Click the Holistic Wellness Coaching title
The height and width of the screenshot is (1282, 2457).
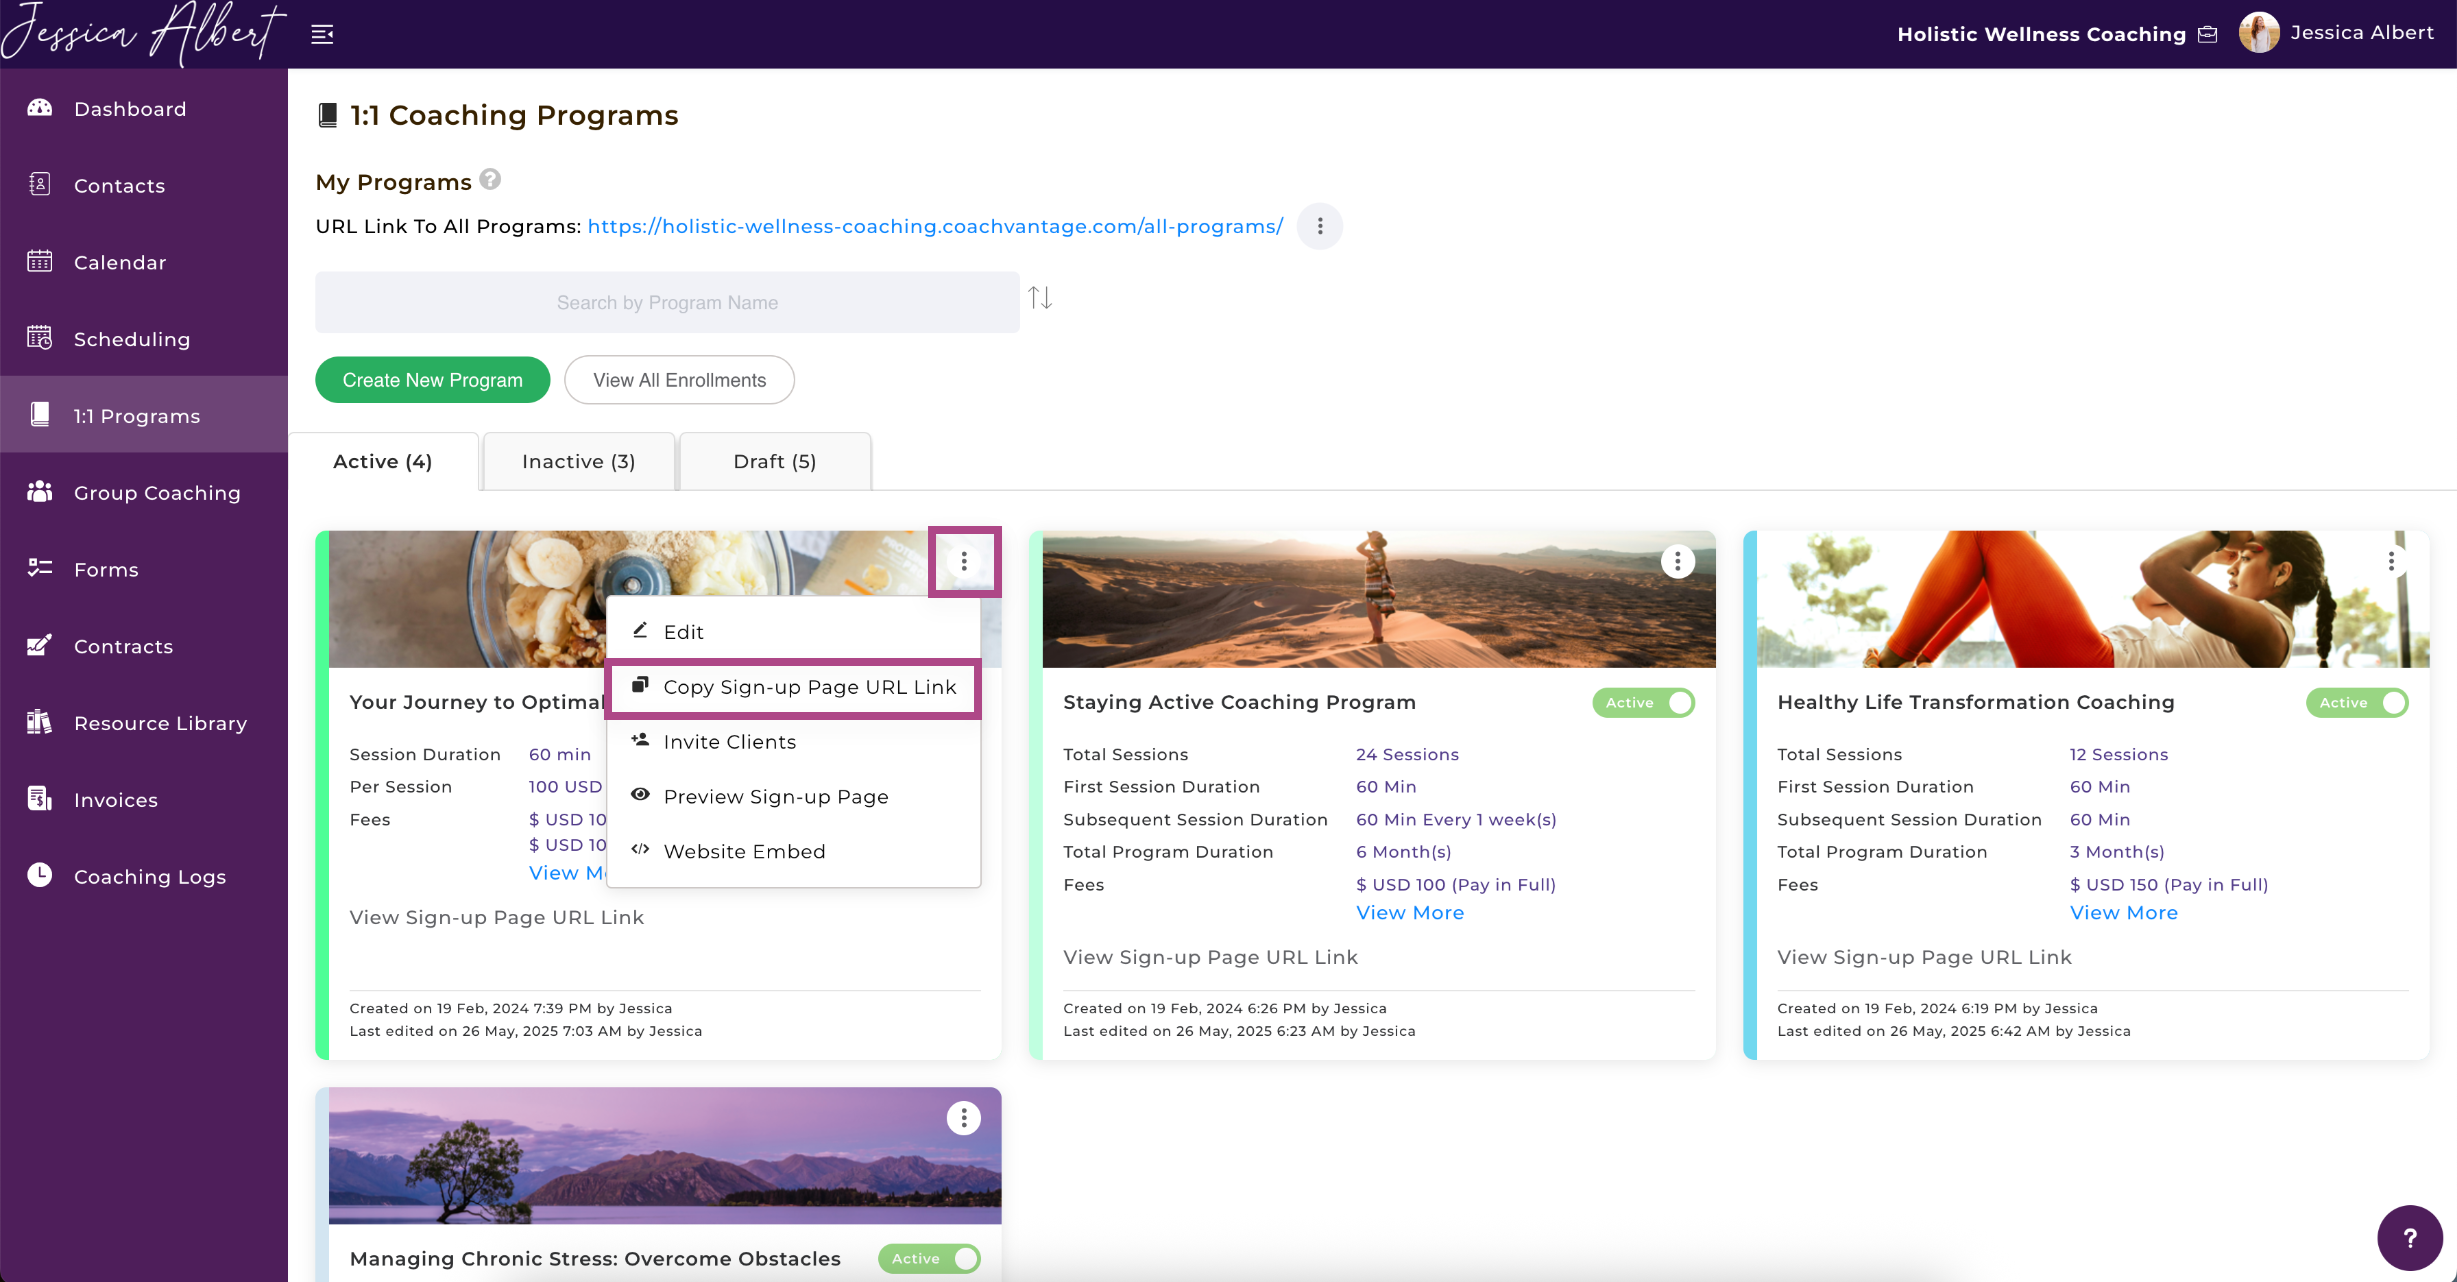pos(2042,34)
